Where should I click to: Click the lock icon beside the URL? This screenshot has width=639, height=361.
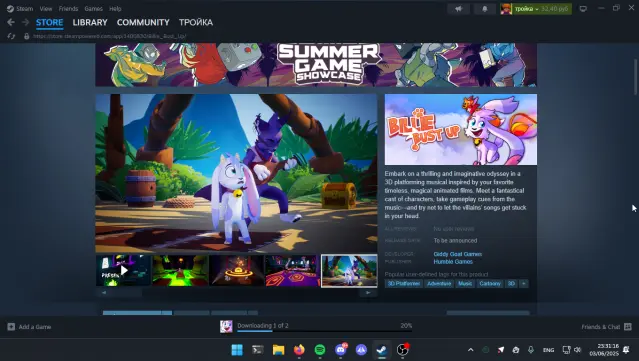pos(26,36)
